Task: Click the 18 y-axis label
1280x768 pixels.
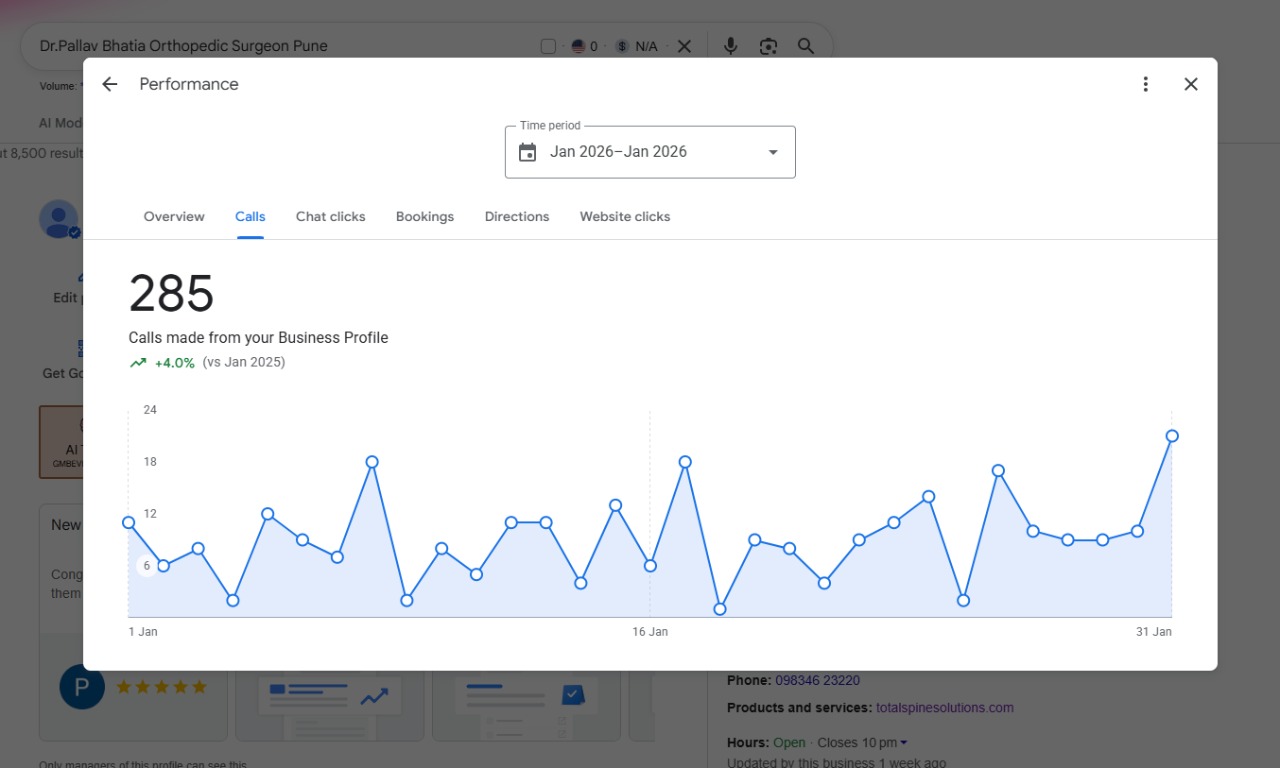Action: 150,462
